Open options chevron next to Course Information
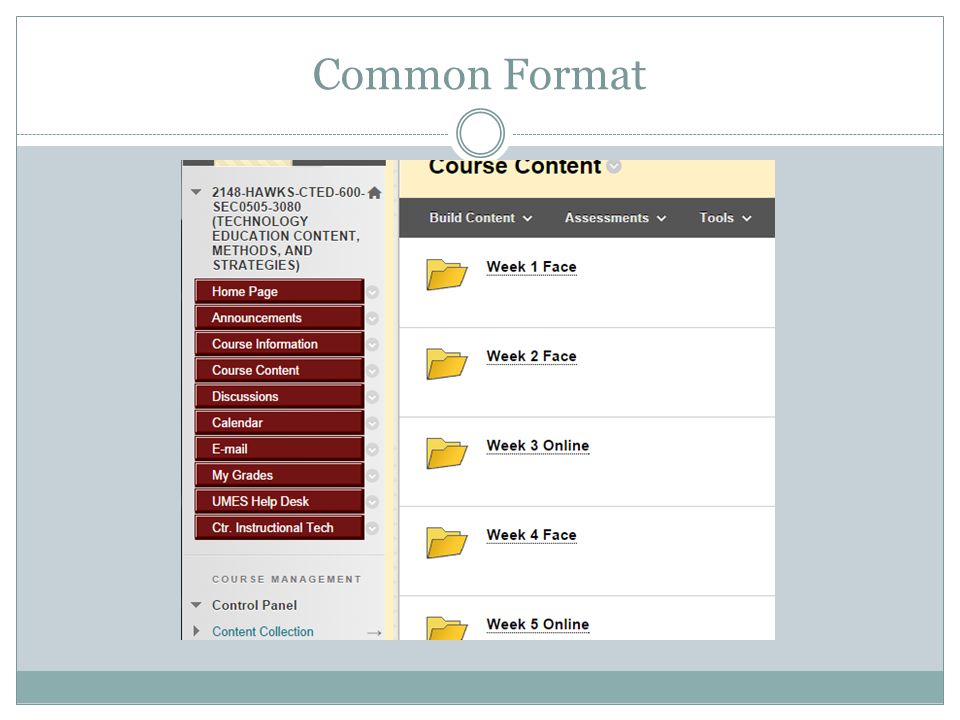960x720 pixels. click(x=372, y=345)
